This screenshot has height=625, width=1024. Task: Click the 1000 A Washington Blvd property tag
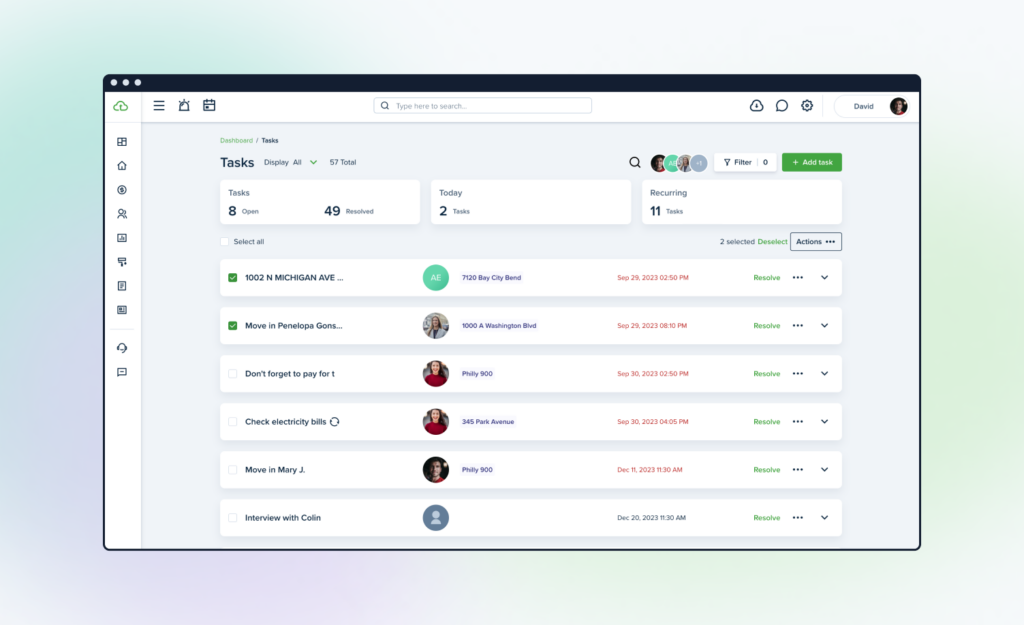pos(499,325)
